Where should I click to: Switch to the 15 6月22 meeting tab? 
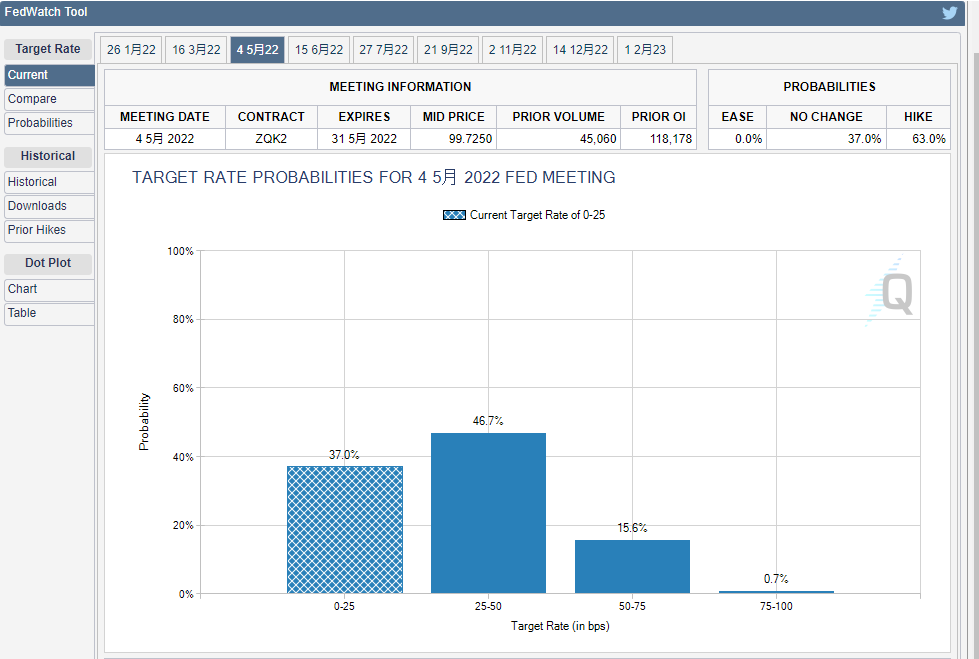point(319,50)
